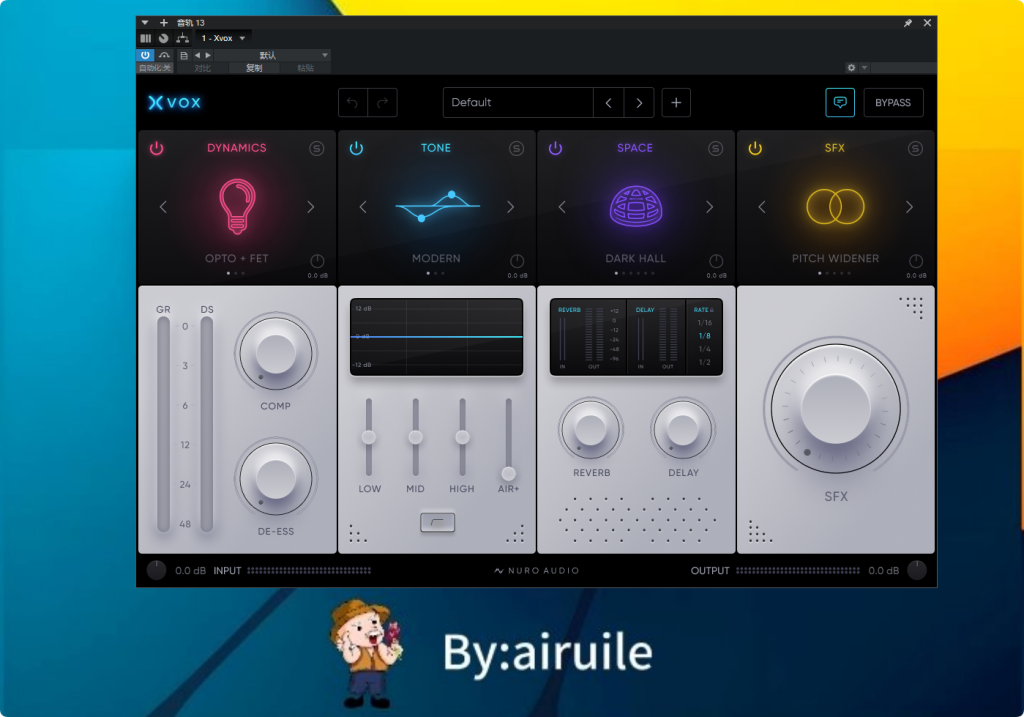Click the preset document icon in host toolbar
Screen dimensions: 1024x717
click(x=184, y=56)
